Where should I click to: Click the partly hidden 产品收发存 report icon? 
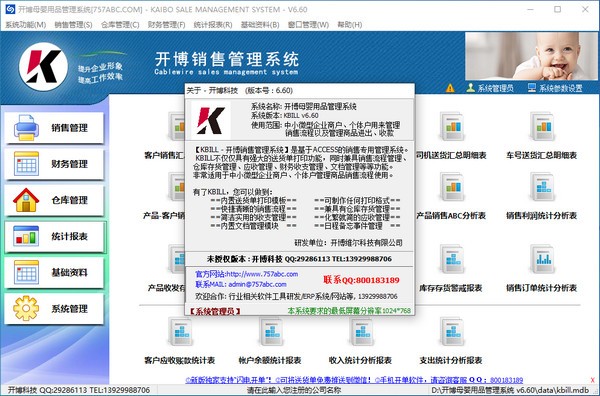click(x=176, y=259)
